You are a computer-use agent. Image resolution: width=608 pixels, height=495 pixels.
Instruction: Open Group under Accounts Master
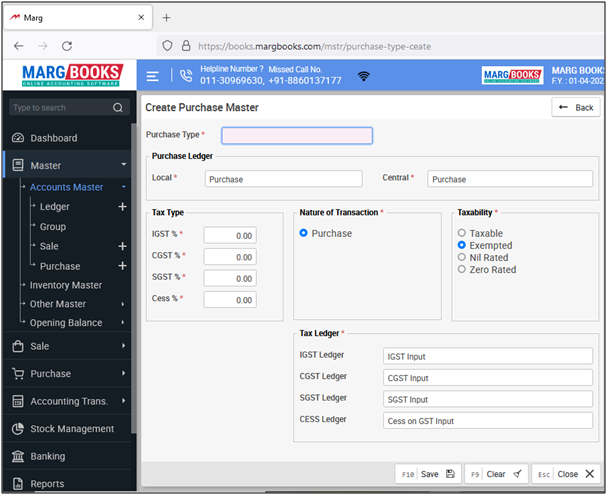(53, 226)
